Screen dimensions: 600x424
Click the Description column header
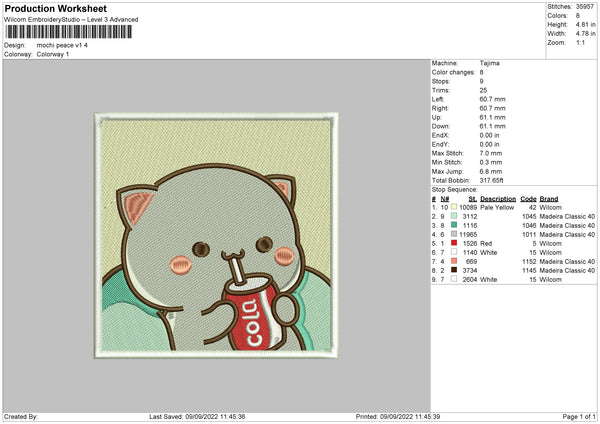[x=498, y=199]
